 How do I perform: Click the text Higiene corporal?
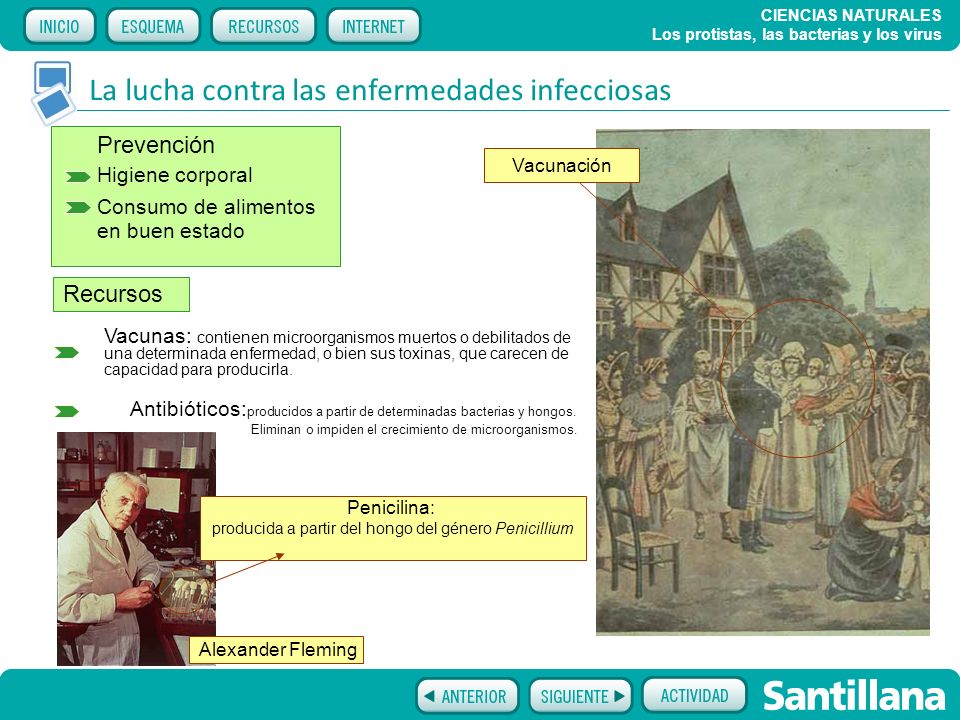click(174, 176)
